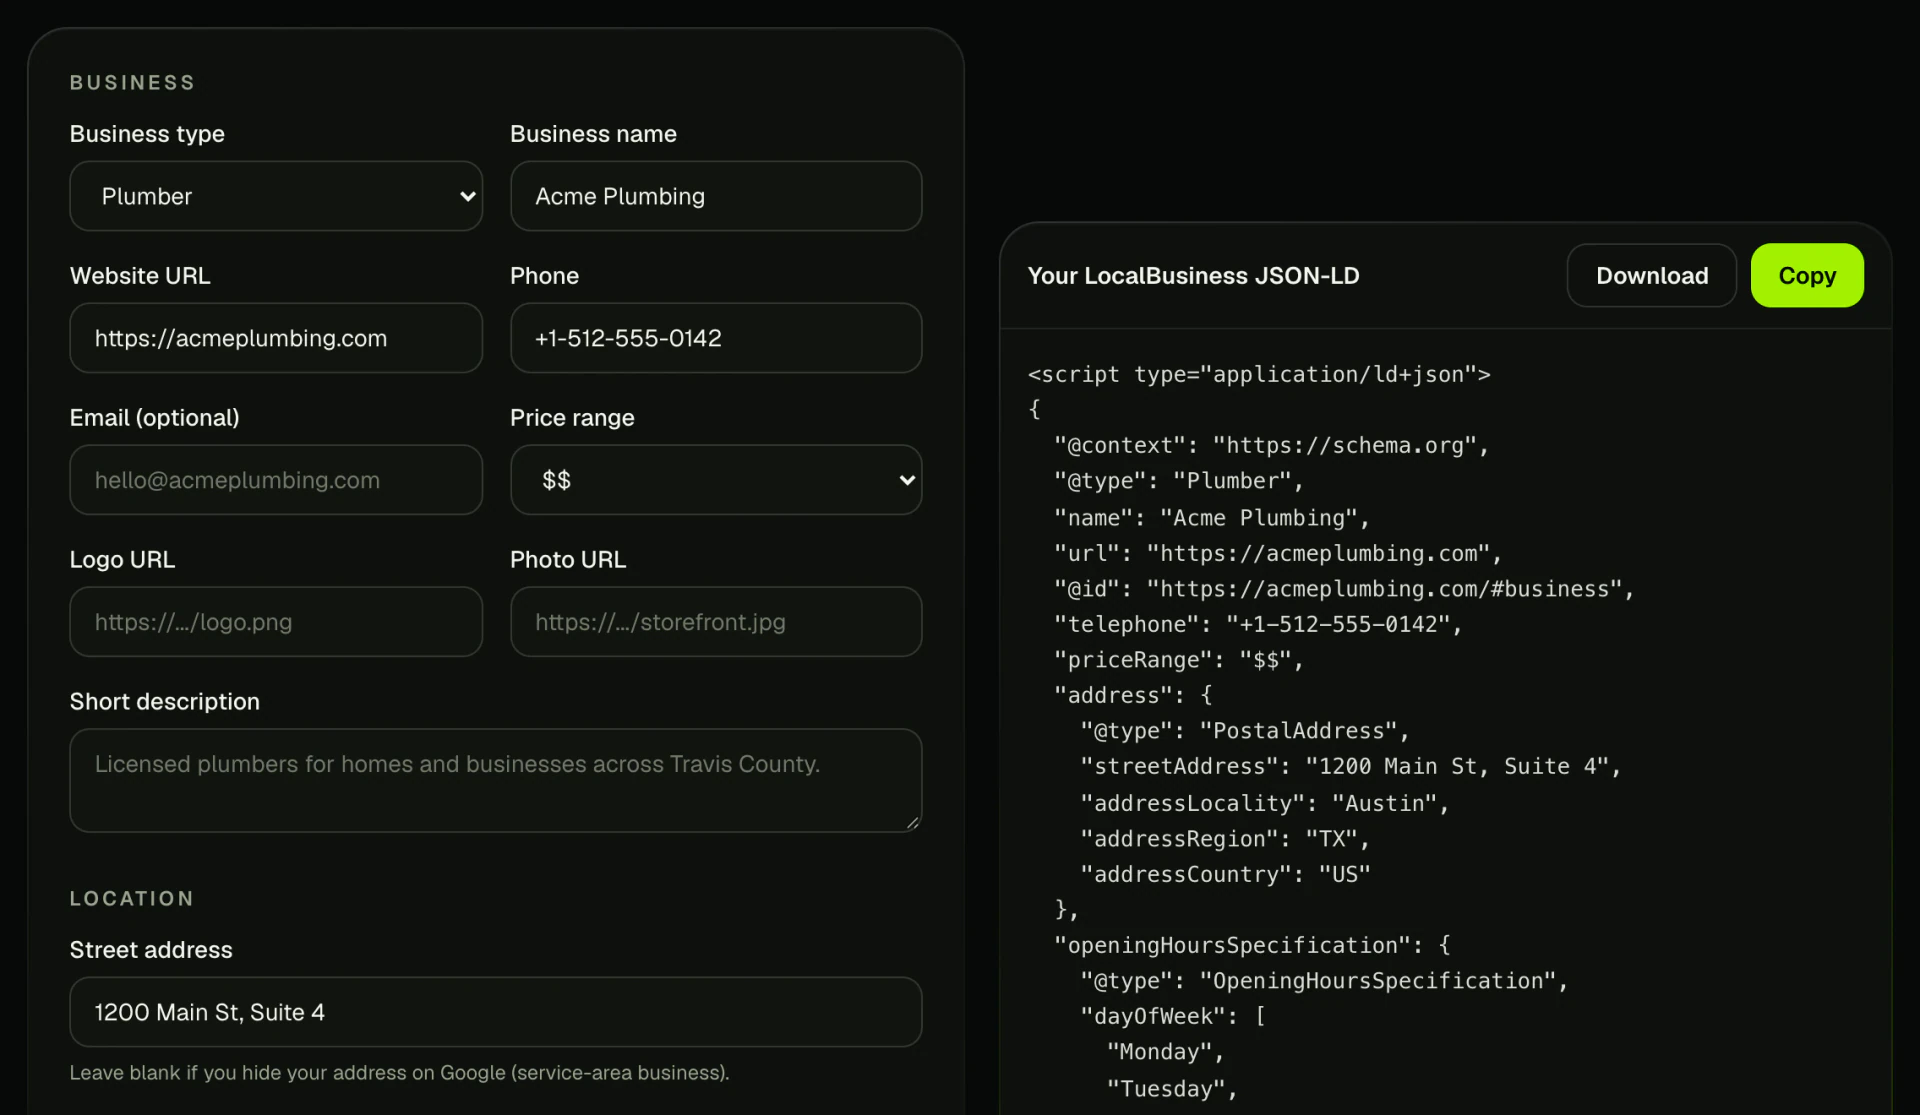Click the "streetAddress" line in JSON output
Viewport: 1920px width, 1115px height.
tap(1350, 766)
